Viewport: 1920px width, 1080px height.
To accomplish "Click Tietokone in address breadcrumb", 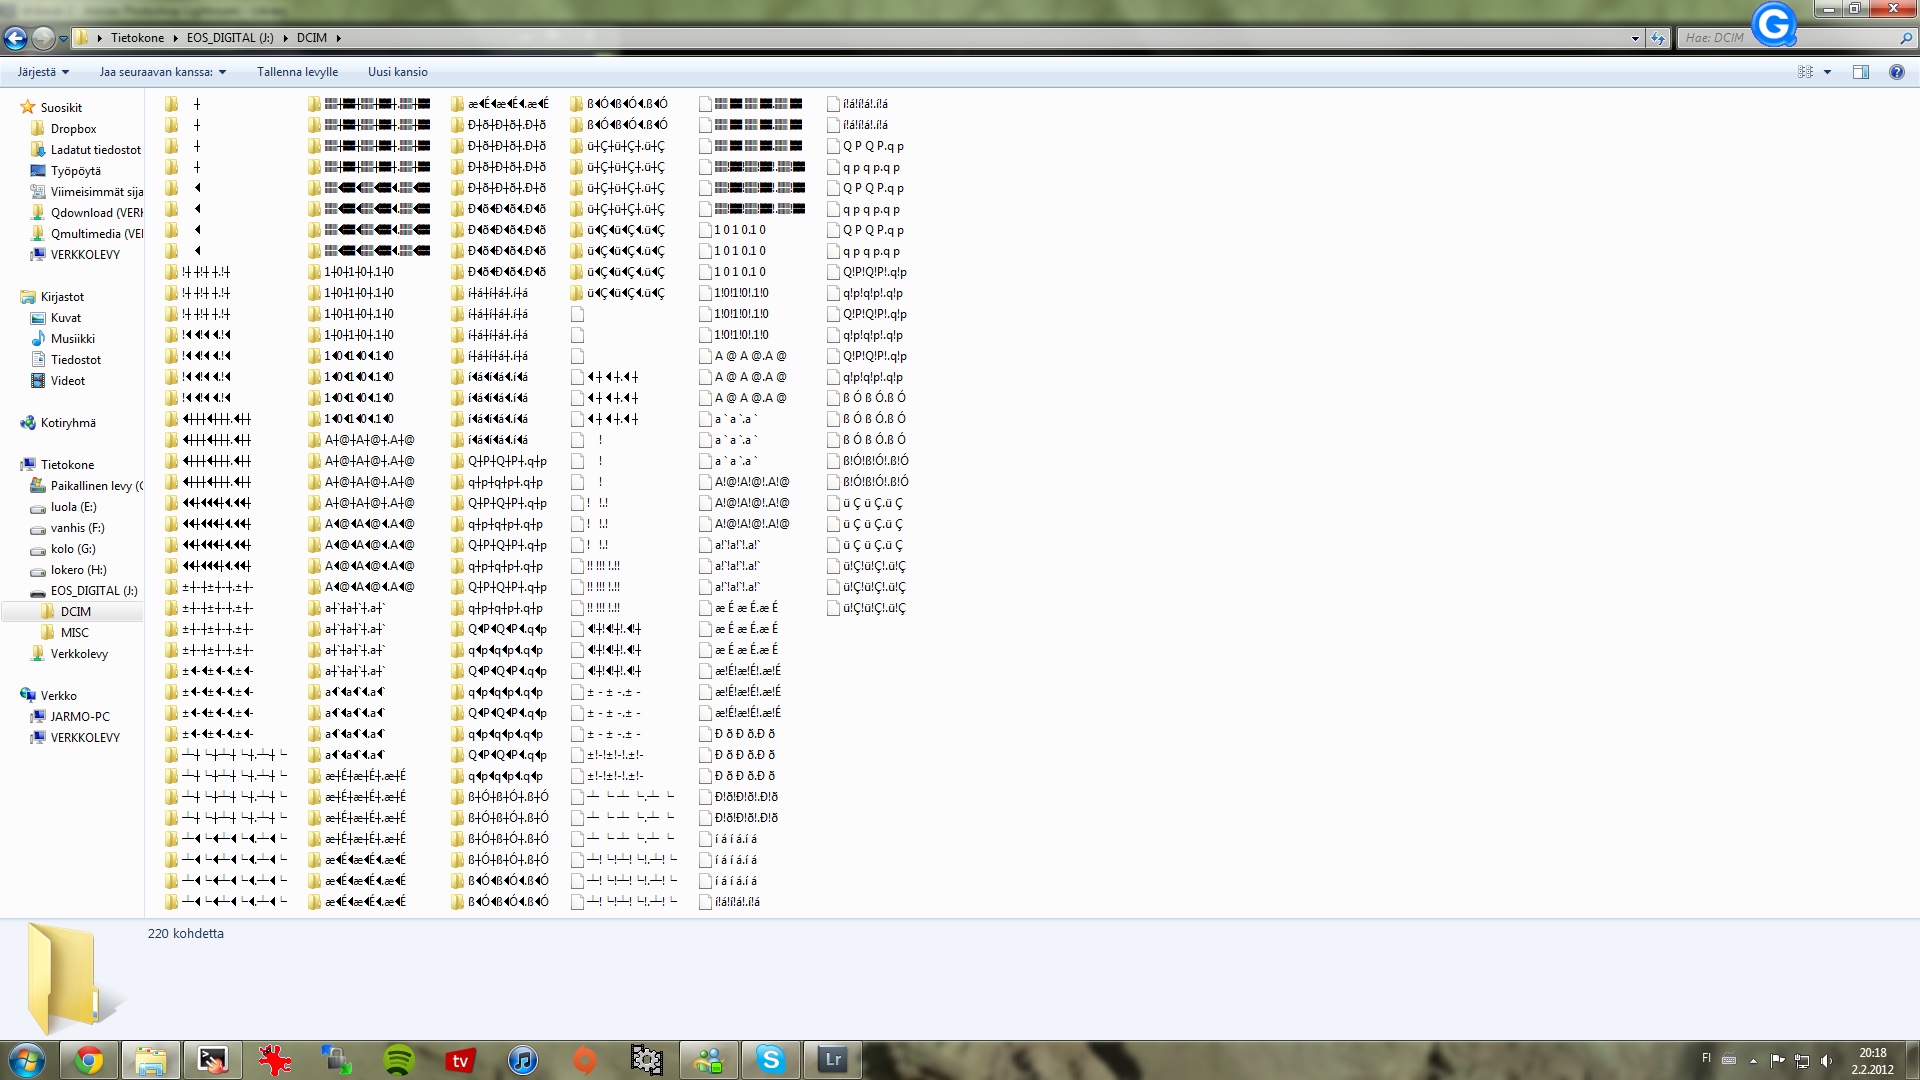I will pyautogui.click(x=137, y=38).
